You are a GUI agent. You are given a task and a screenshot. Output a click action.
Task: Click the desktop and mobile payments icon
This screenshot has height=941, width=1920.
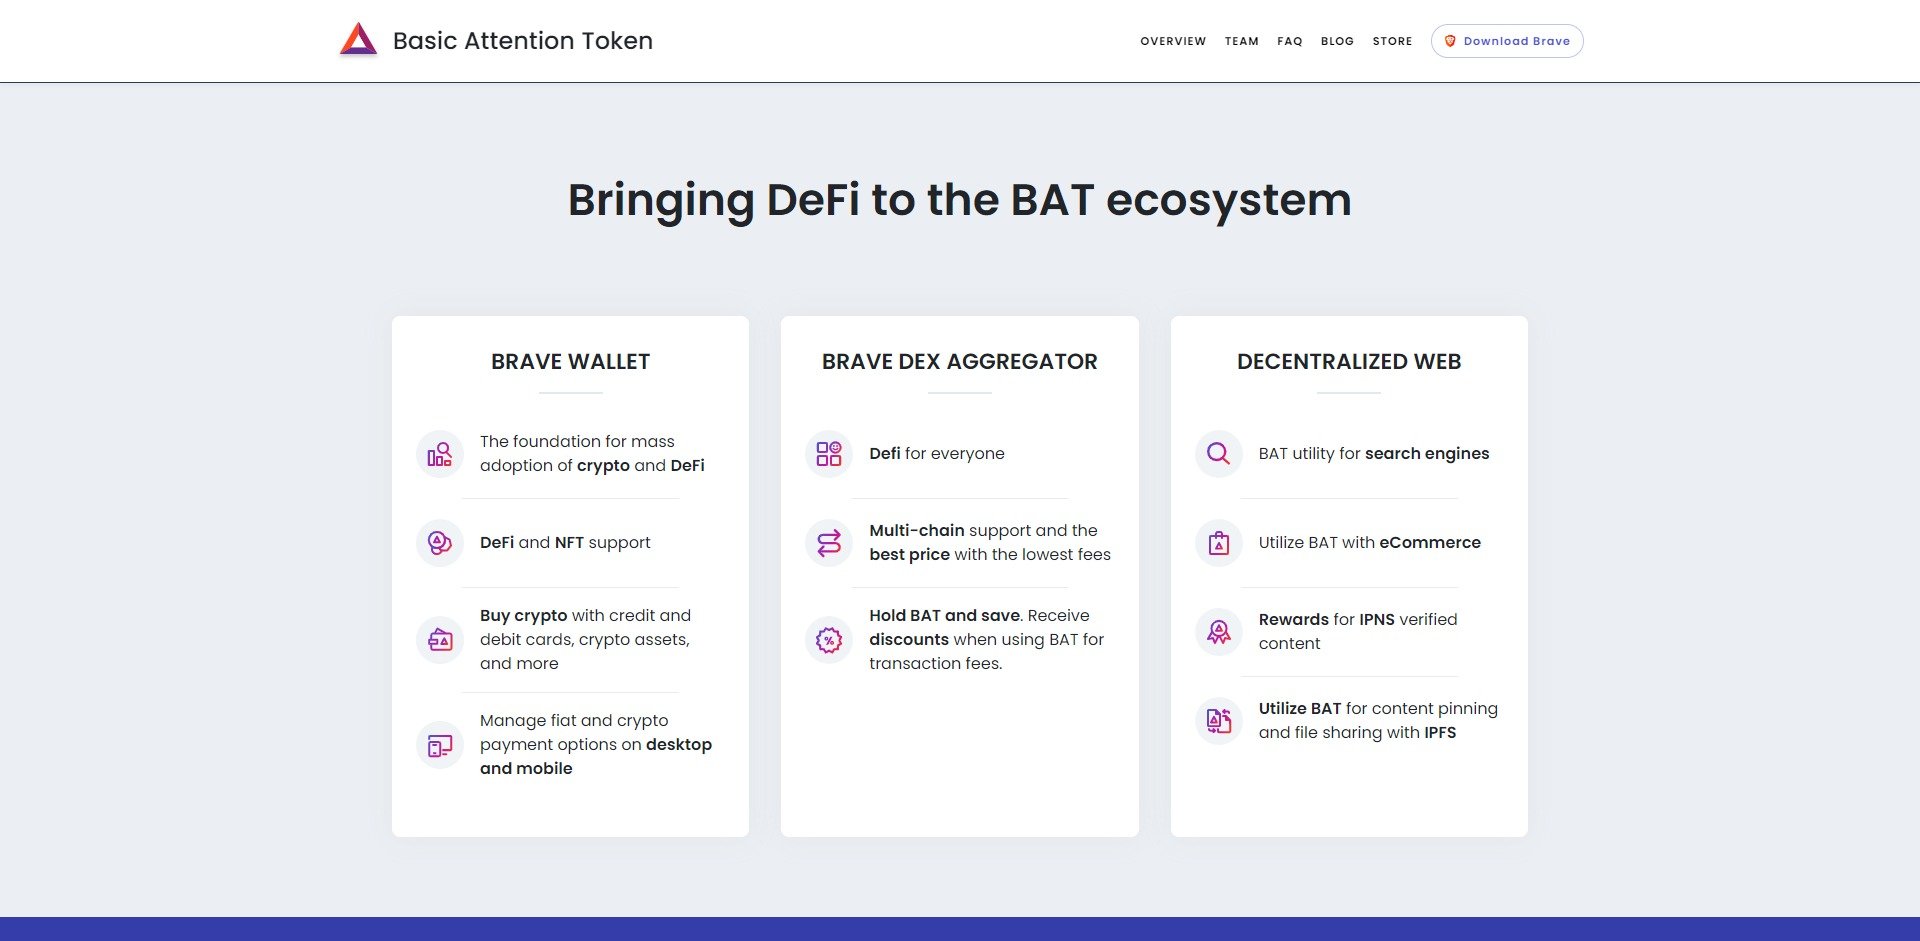(439, 744)
